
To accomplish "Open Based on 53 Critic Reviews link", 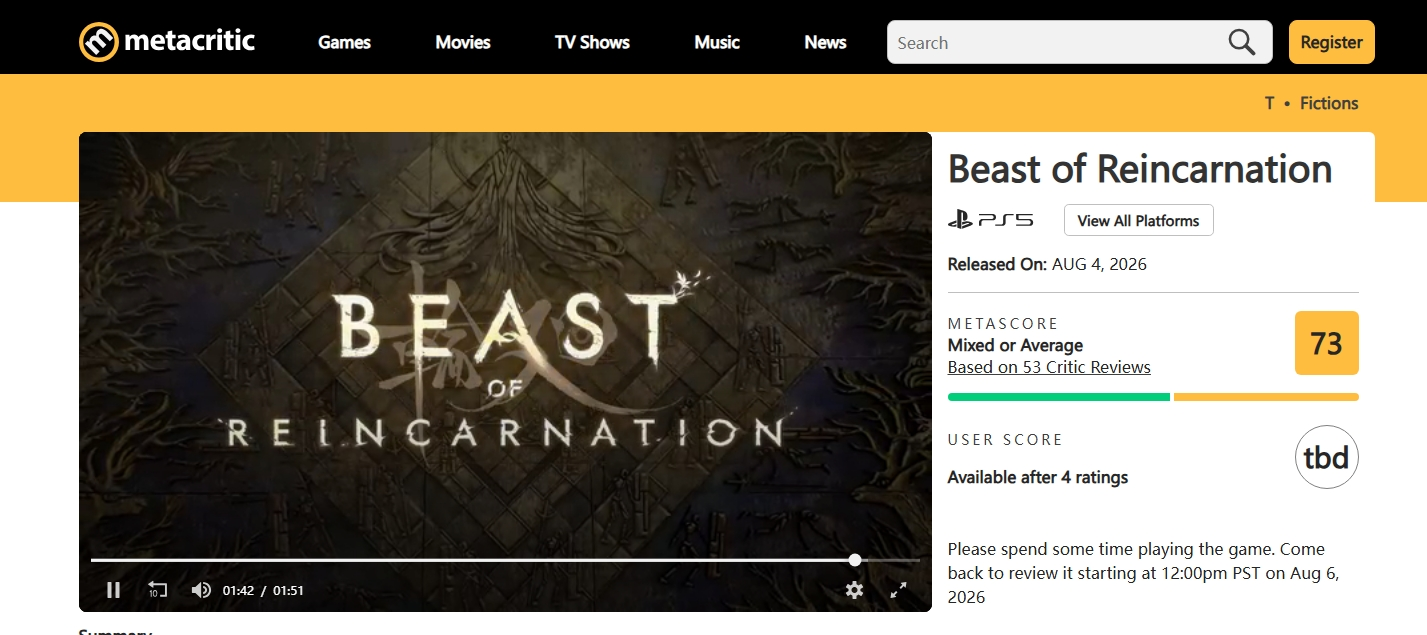I will pyautogui.click(x=1049, y=367).
